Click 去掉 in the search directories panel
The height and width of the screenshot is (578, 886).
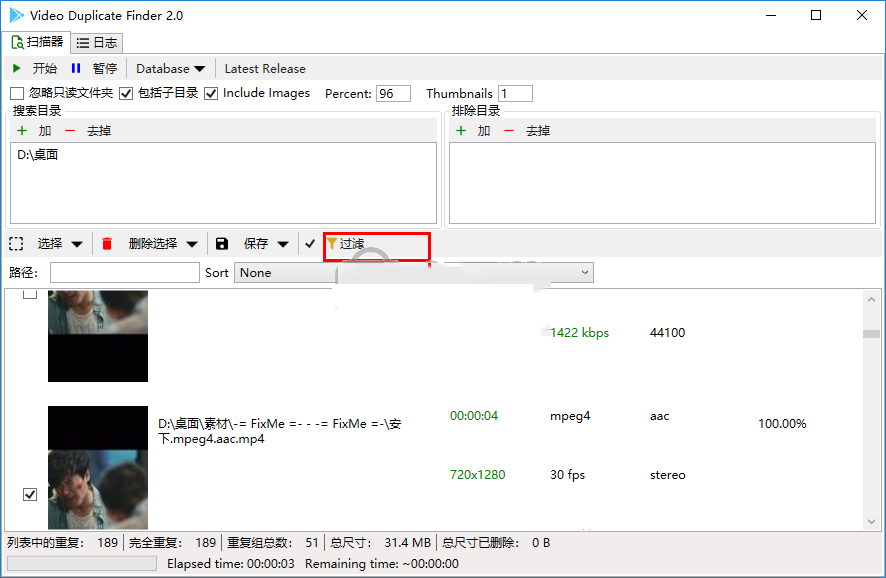point(99,131)
